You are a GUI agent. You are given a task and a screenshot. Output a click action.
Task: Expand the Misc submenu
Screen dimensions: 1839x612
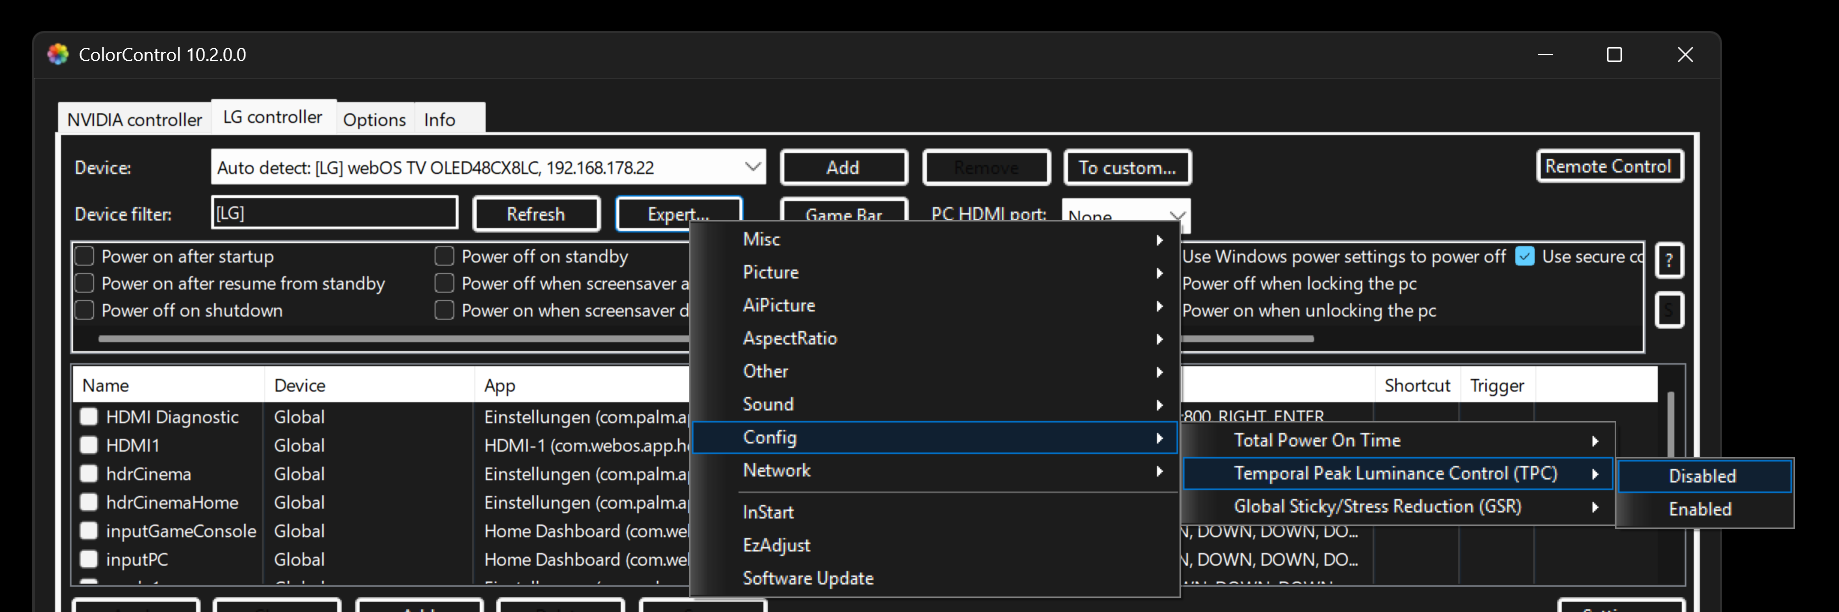pos(935,239)
